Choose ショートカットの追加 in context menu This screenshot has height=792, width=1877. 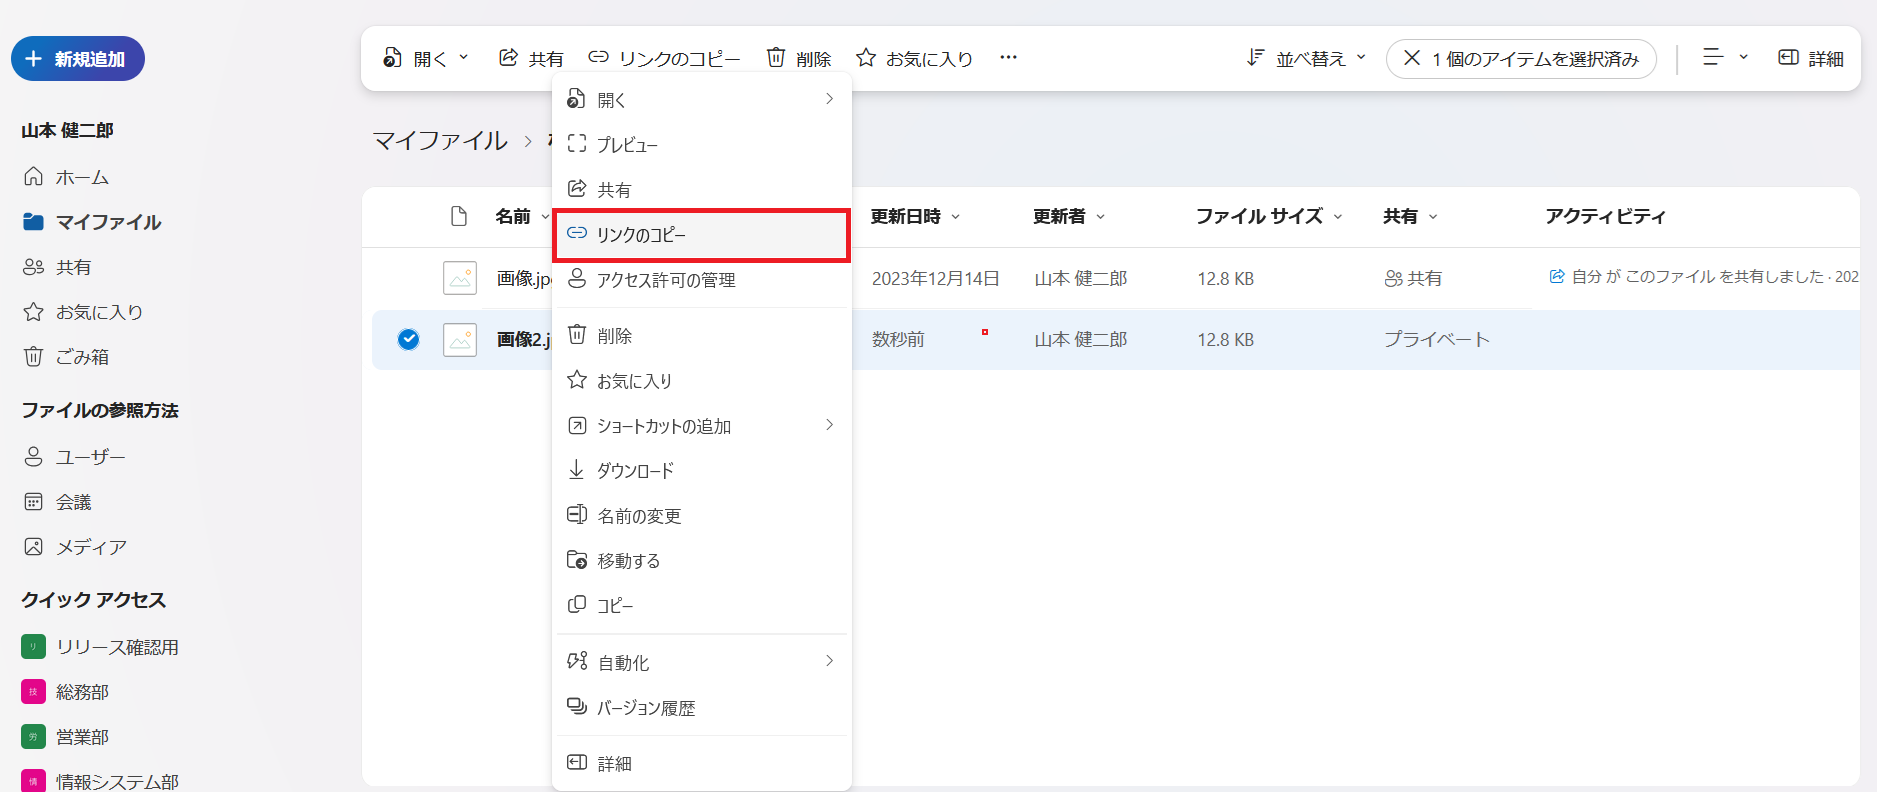click(701, 426)
